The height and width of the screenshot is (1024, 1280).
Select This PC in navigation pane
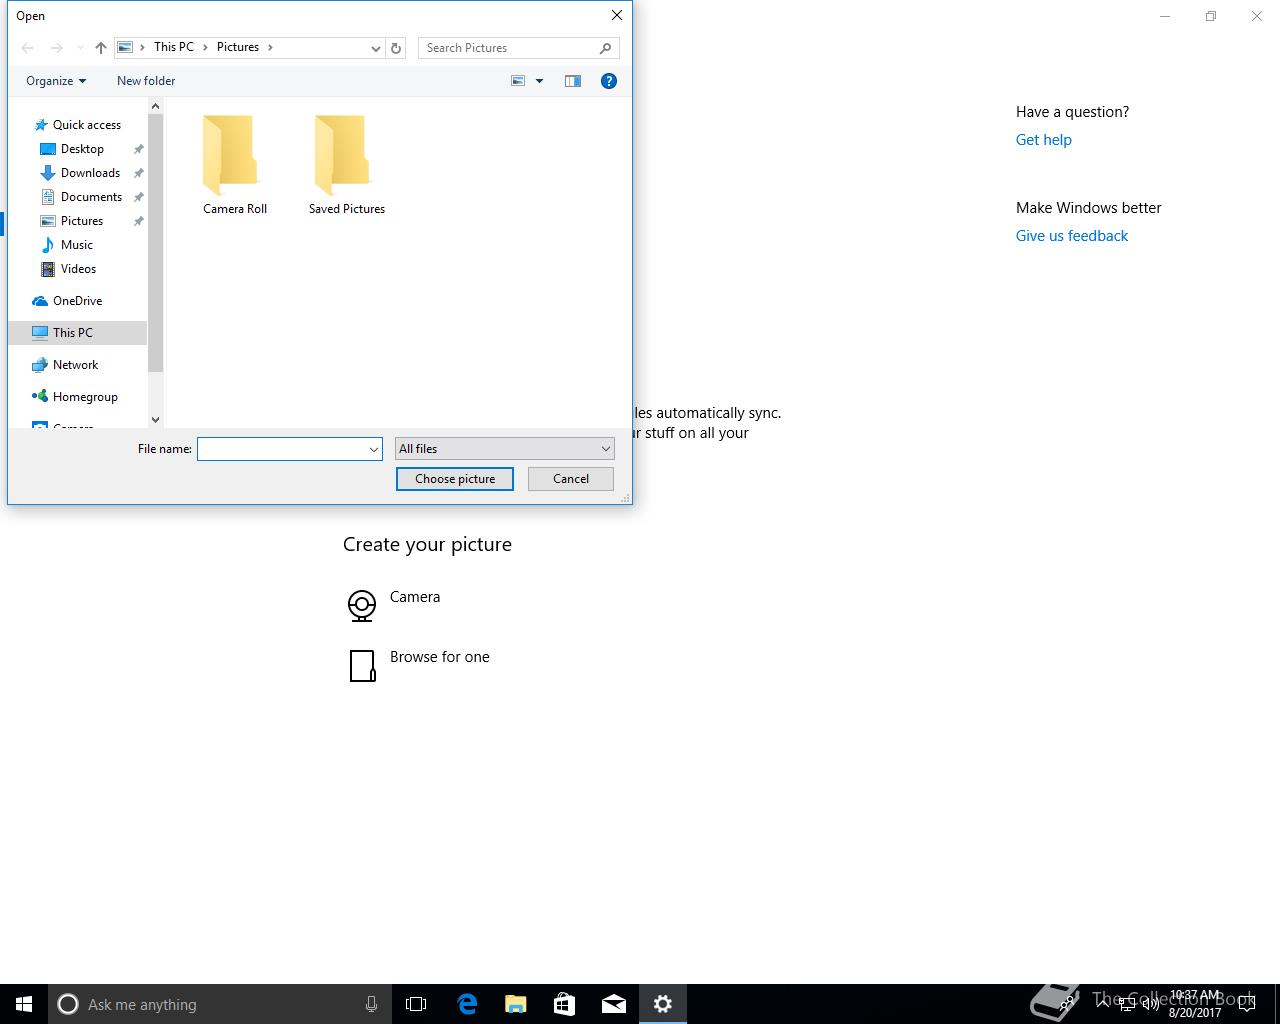click(x=78, y=333)
